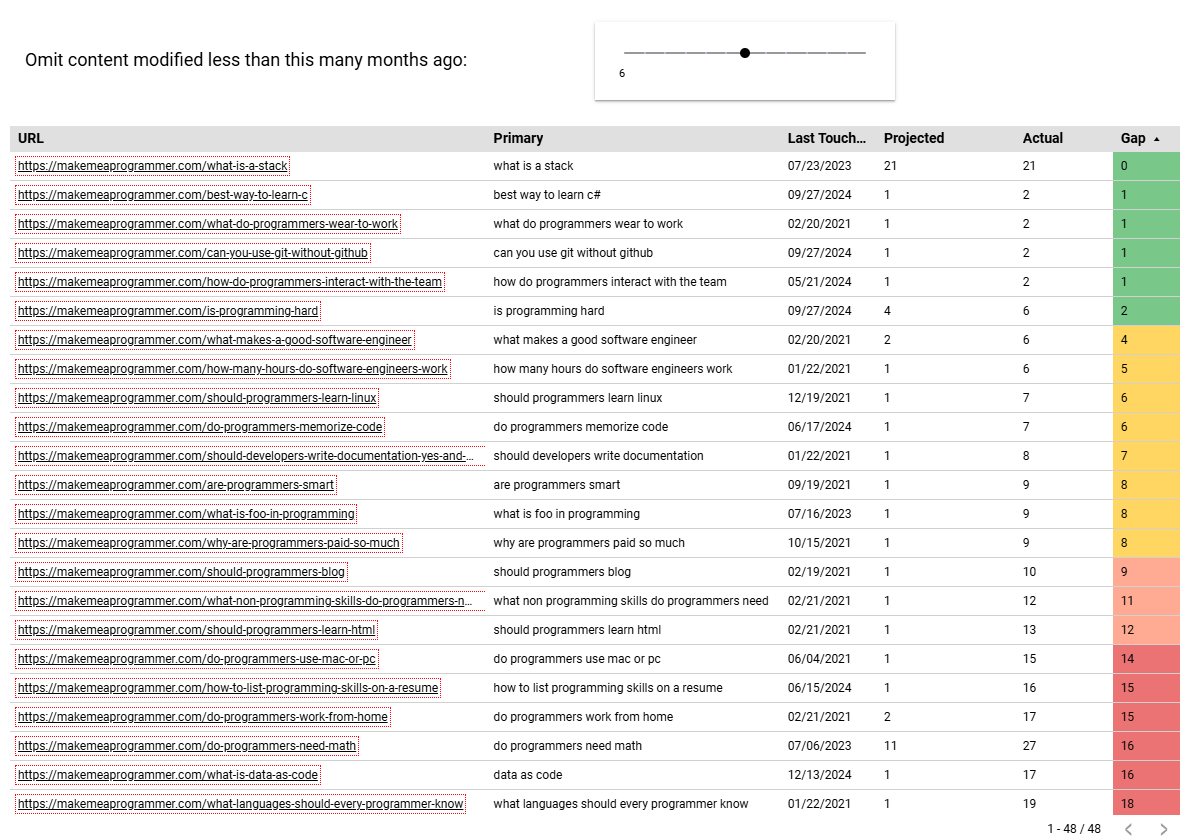Go to previous page of results
The width and height of the screenshot is (1188, 840).
point(1128,829)
